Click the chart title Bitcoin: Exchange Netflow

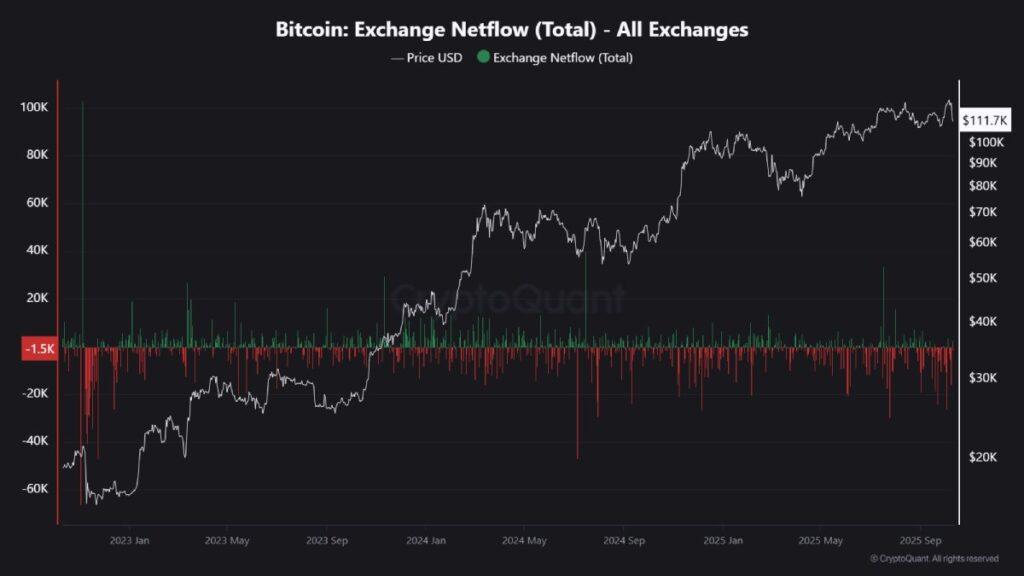(511, 30)
